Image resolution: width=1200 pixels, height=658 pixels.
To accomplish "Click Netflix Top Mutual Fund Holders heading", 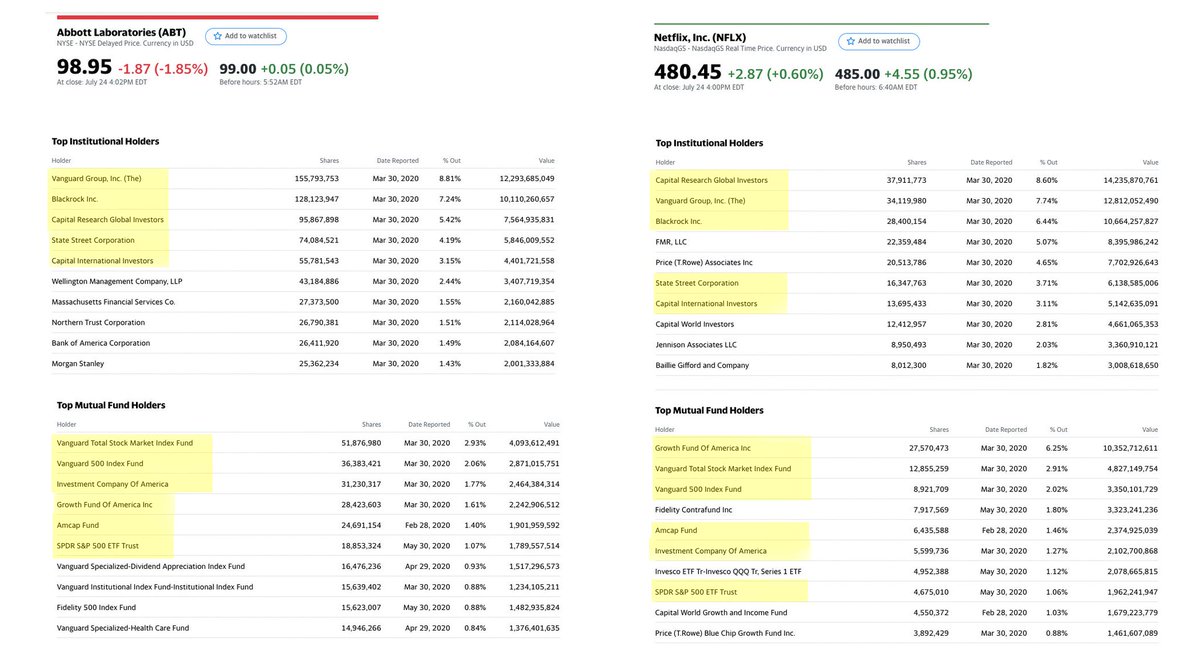I will [x=709, y=410].
